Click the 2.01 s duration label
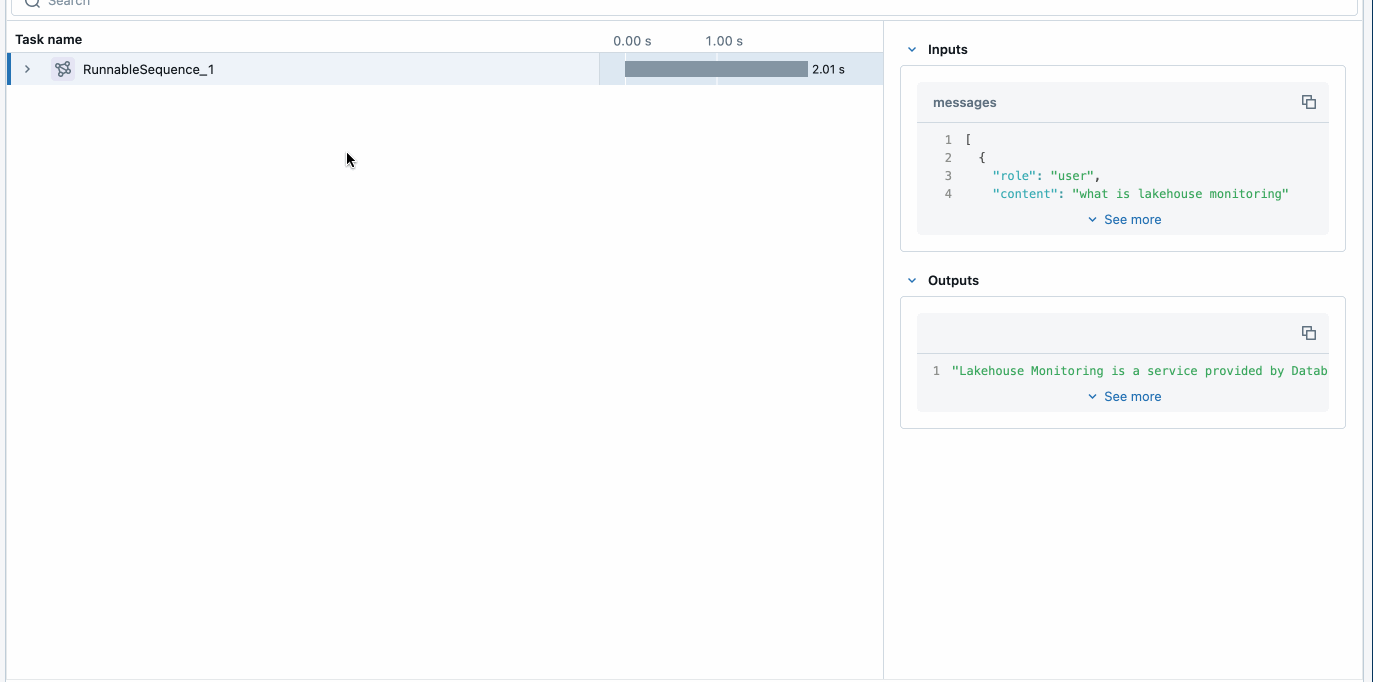Viewport: 1373px width, 682px height. pyautogui.click(x=828, y=69)
